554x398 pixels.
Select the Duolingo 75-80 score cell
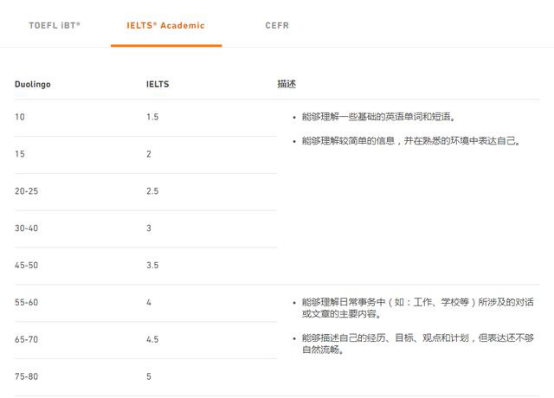click(26, 377)
